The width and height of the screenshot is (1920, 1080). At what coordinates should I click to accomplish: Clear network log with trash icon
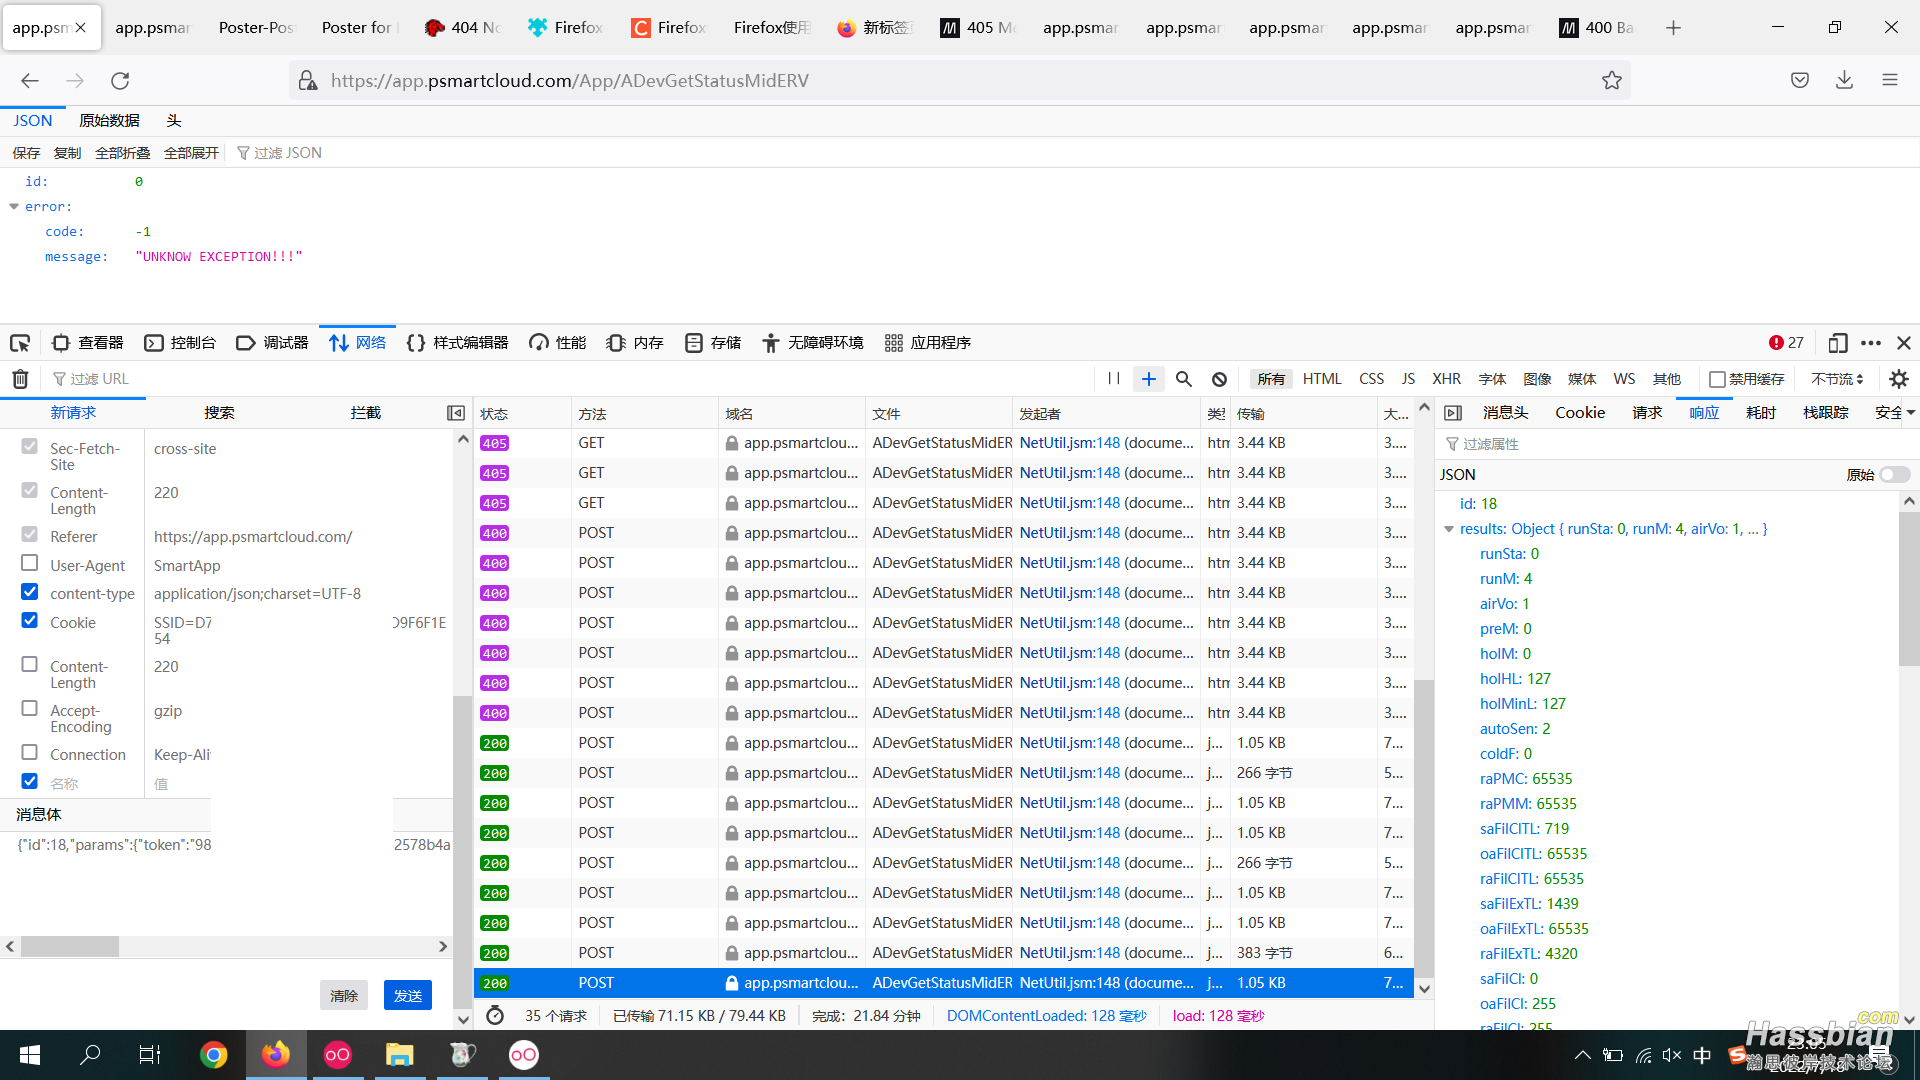(20, 379)
